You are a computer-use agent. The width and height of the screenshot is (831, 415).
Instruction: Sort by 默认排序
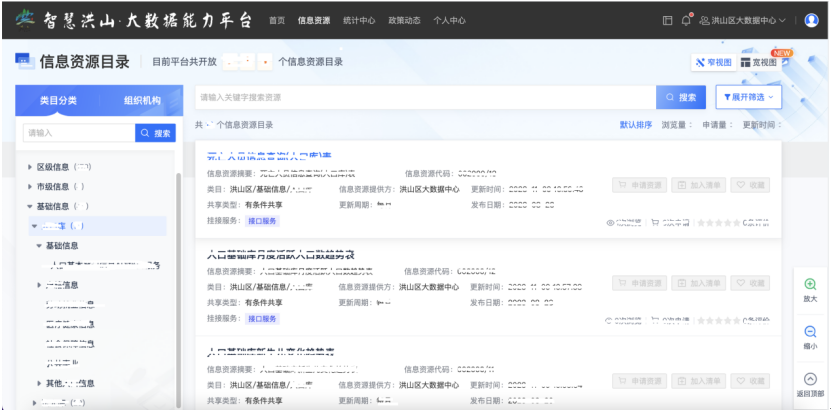636,125
